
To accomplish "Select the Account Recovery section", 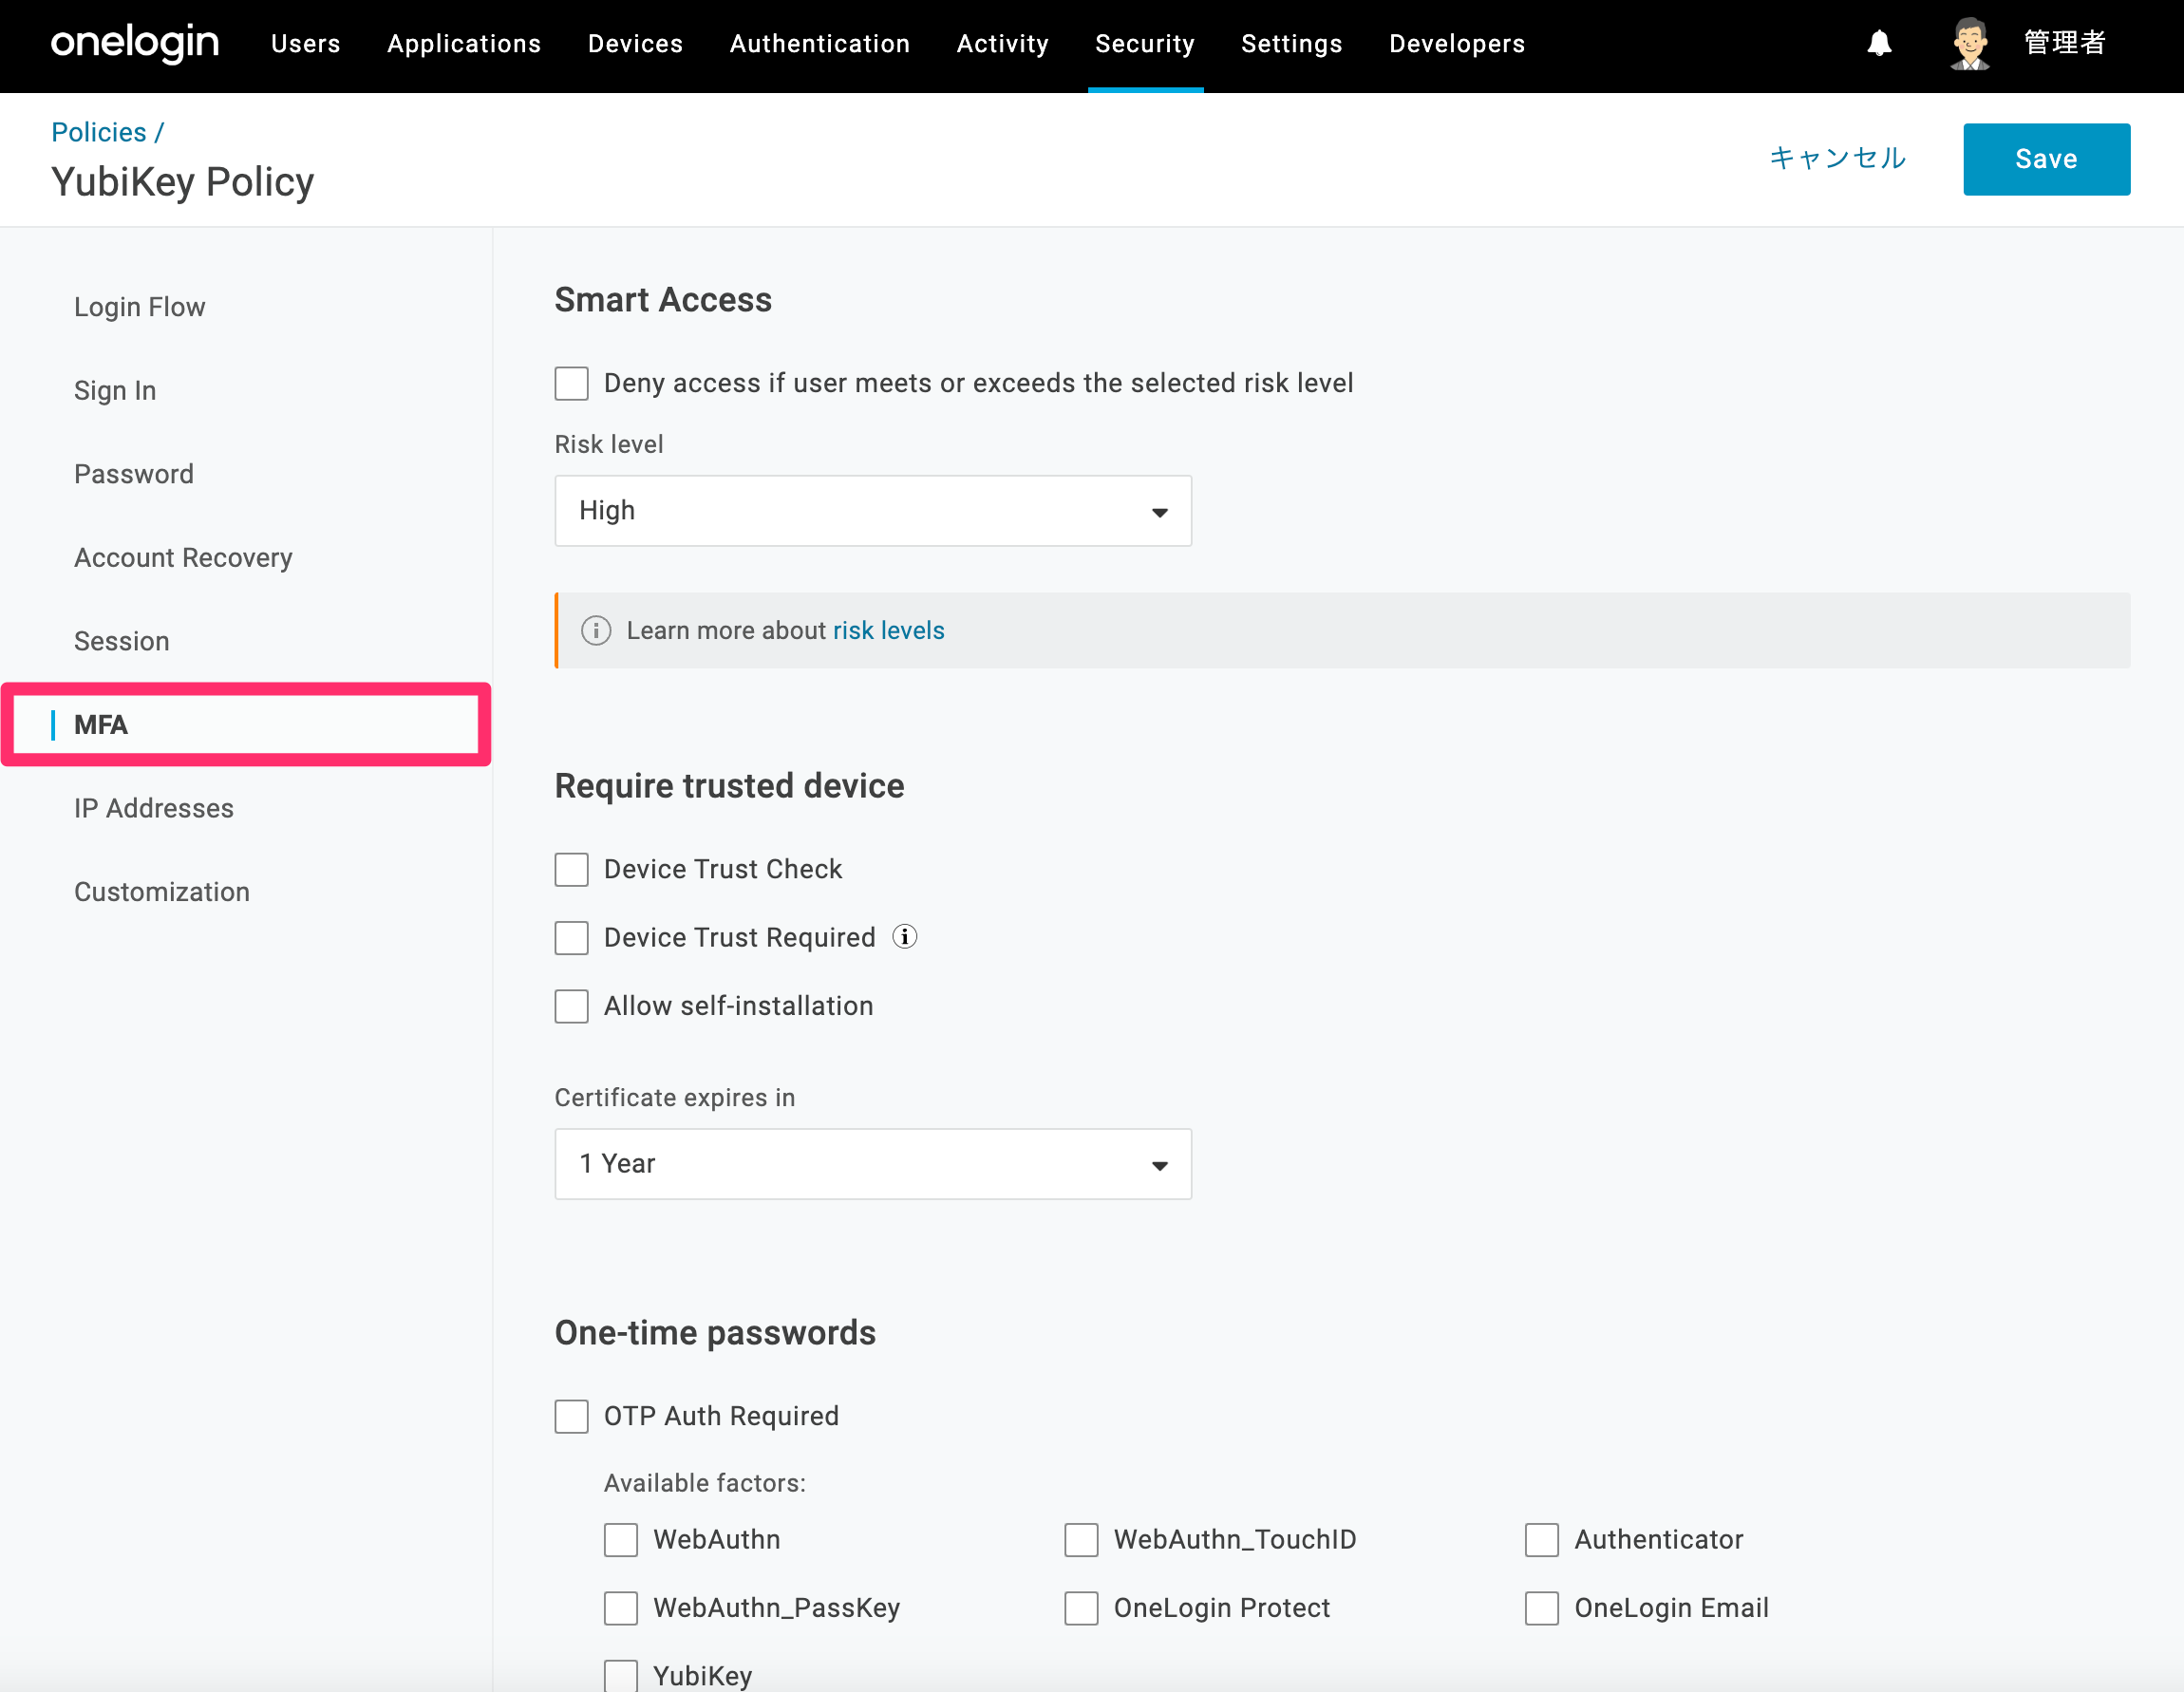I will pos(183,558).
